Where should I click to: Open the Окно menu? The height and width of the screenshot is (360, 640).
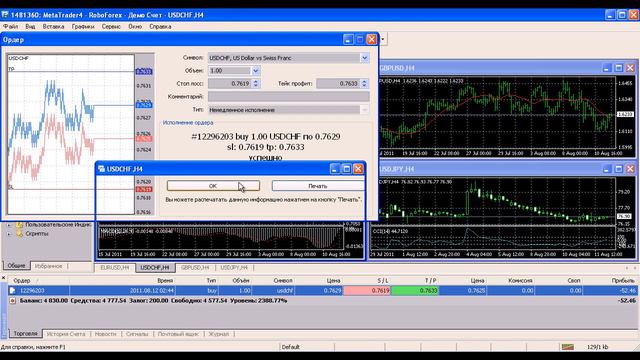click(135, 27)
